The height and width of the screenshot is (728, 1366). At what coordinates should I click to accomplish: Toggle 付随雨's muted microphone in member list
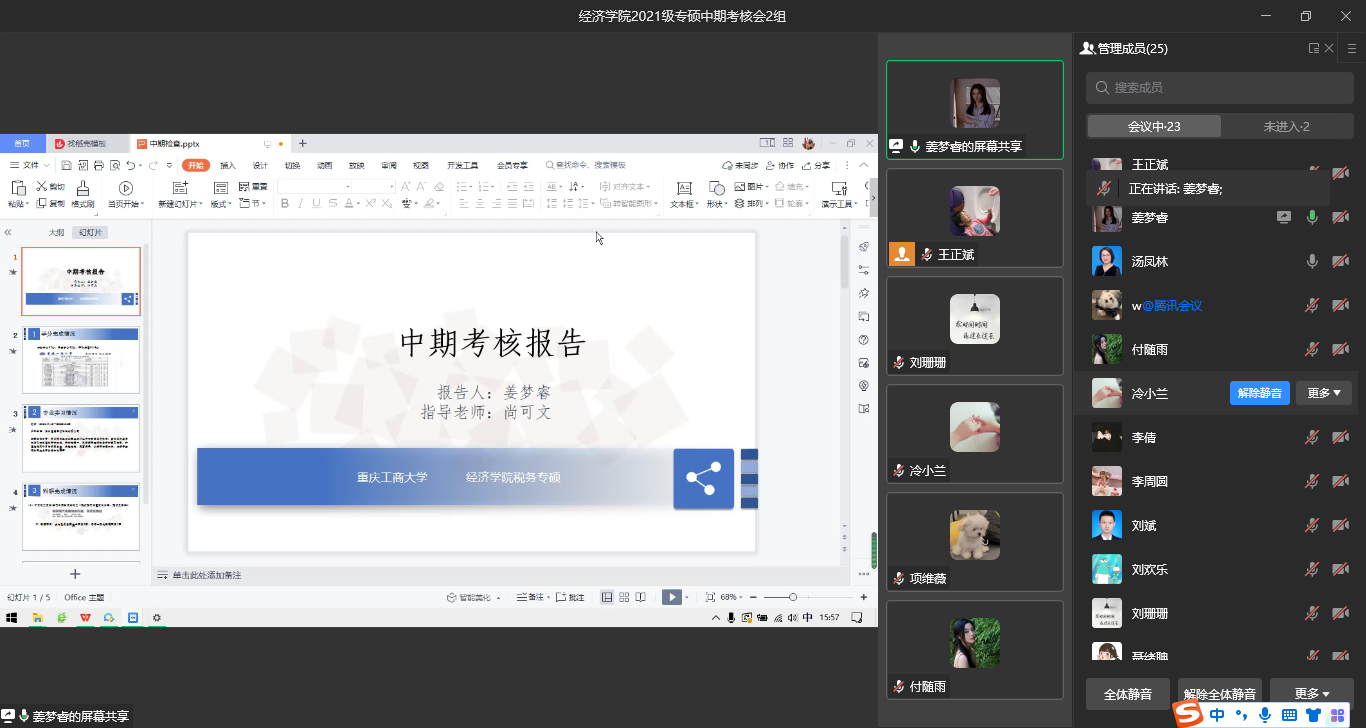coord(1312,349)
